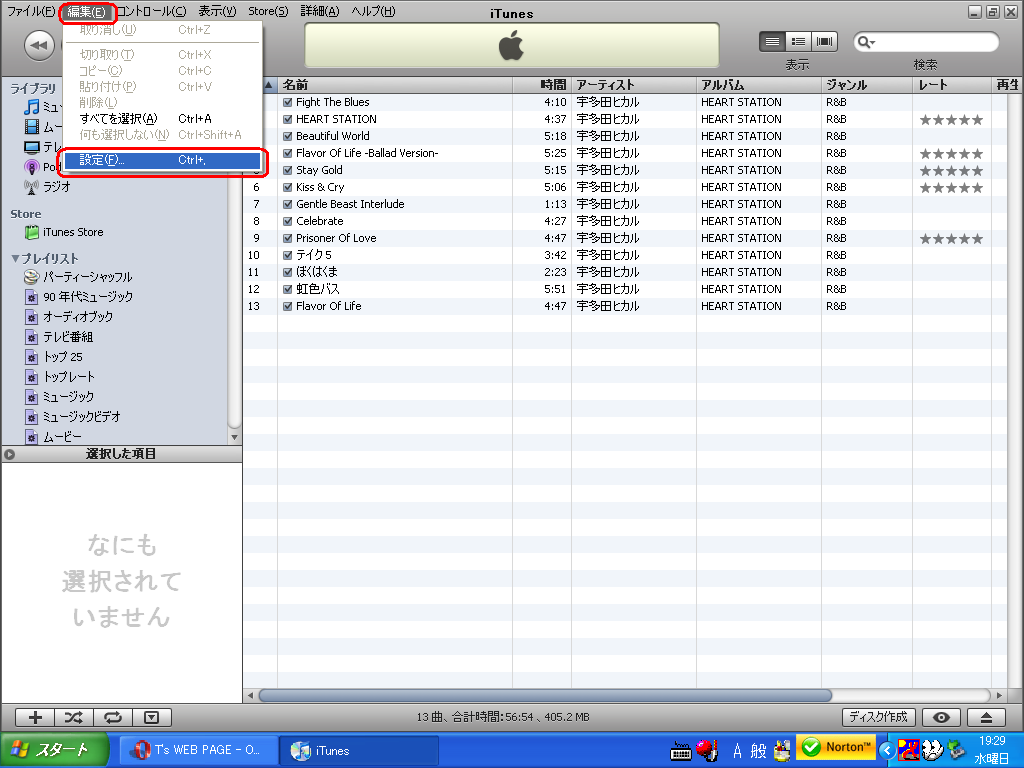Image resolution: width=1024 pixels, height=768 pixels.
Task: Uncheck the テイク 5 song checkbox
Action: tap(287, 255)
